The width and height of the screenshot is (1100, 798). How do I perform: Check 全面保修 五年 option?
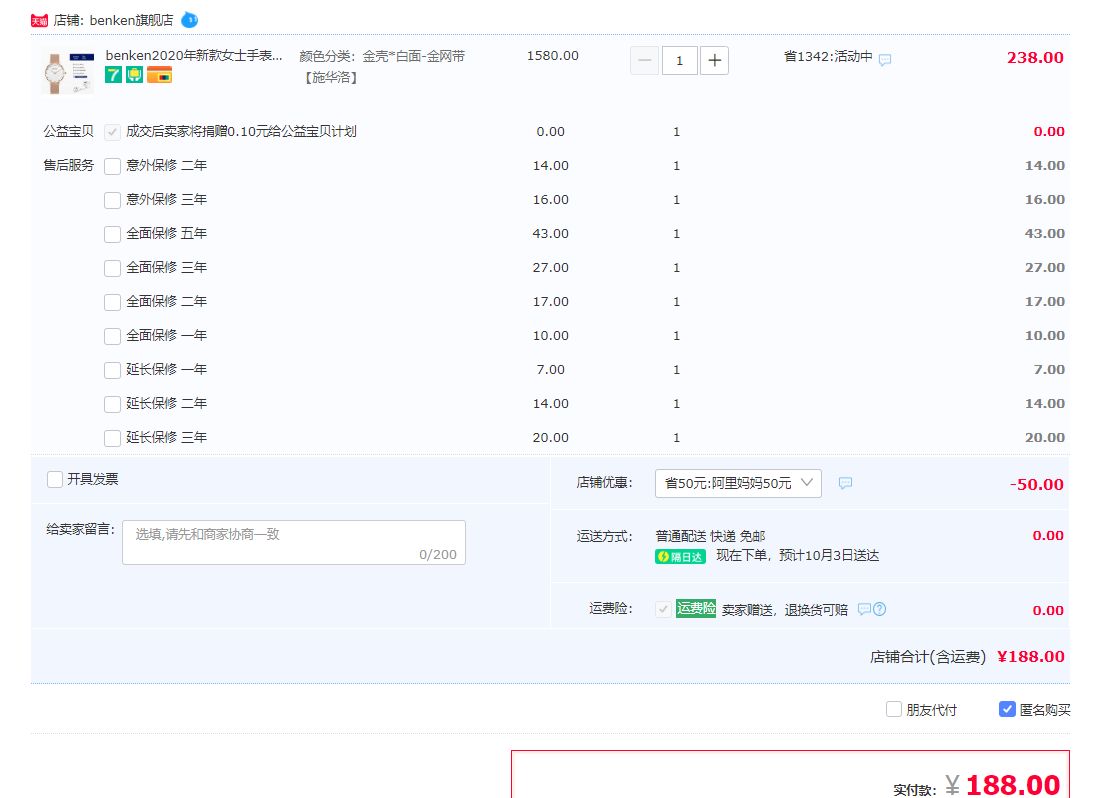coord(112,234)
